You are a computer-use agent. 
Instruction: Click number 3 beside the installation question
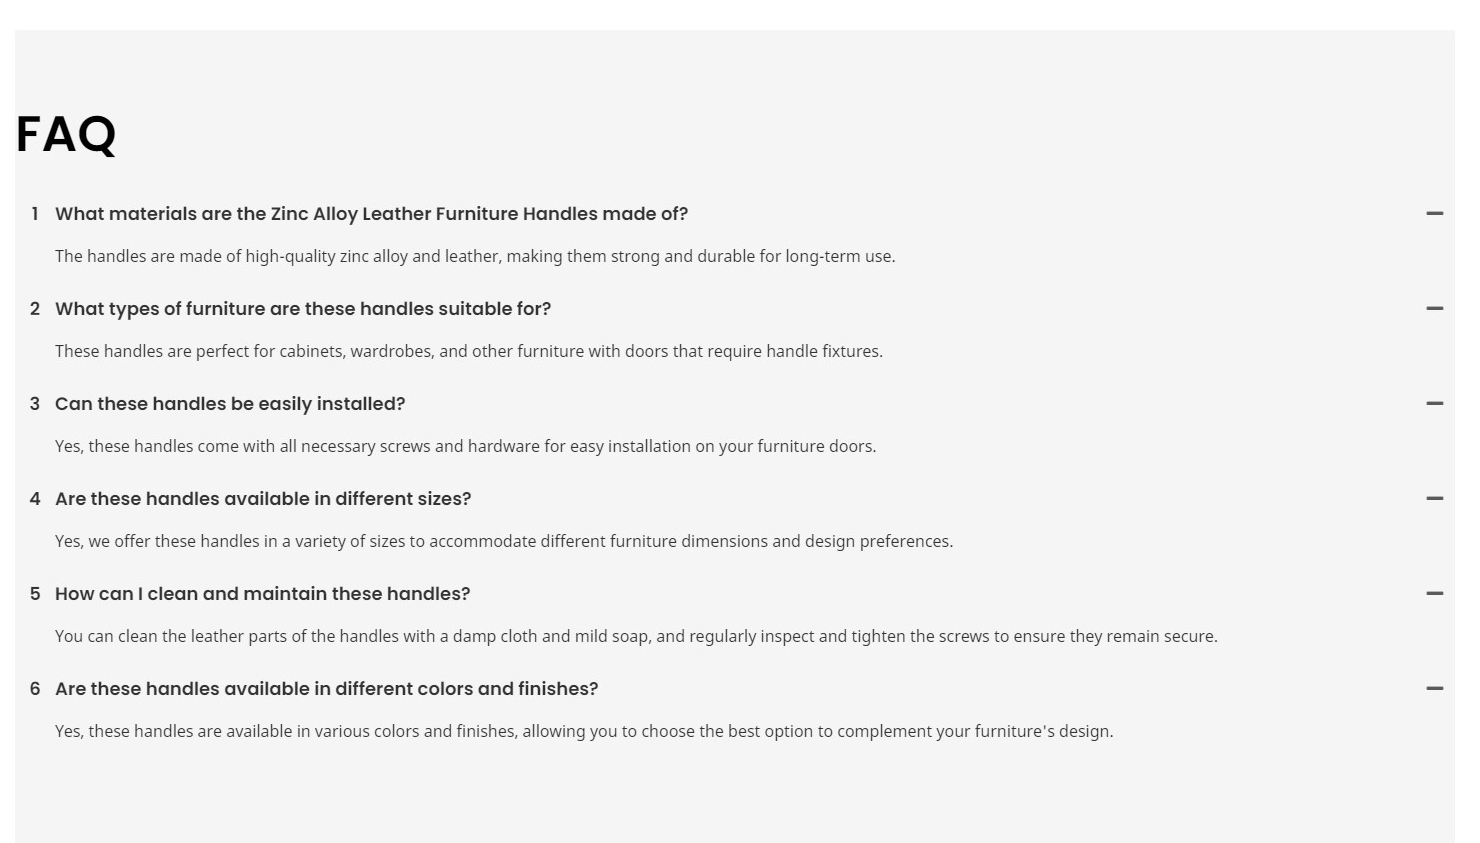pyautogui.click(x=35, y=404)
